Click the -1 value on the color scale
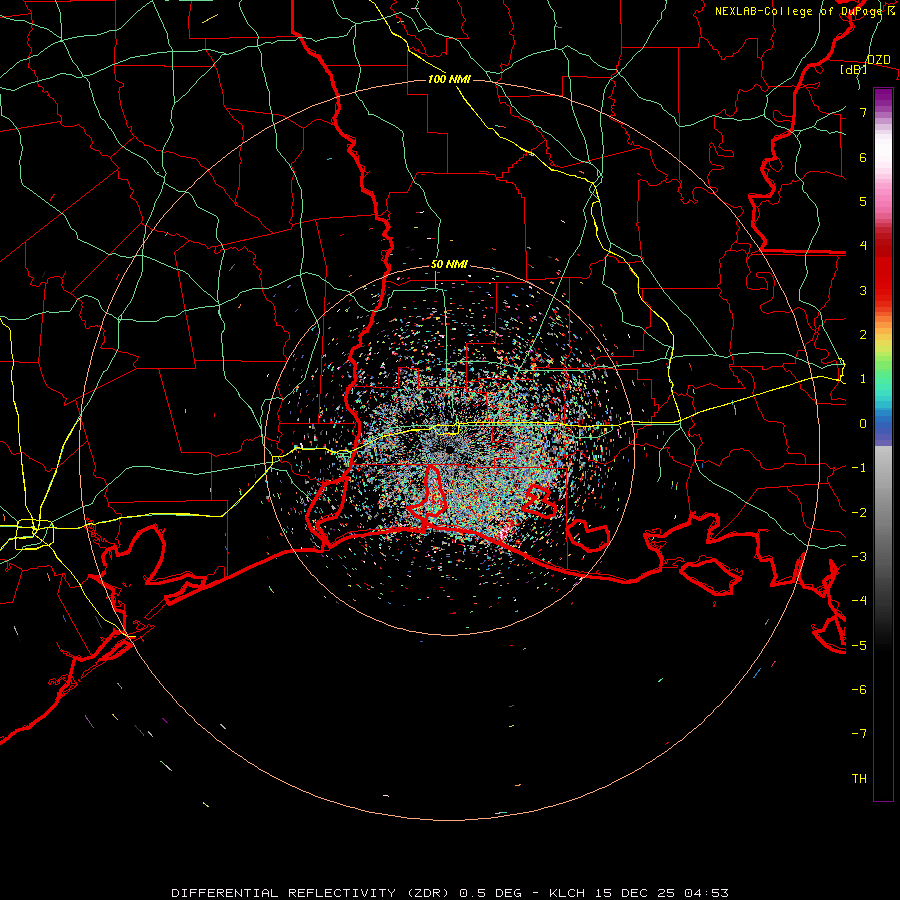The height and width of the screenshot is (900, 900). pyautogui.click(x=859, y=468)
